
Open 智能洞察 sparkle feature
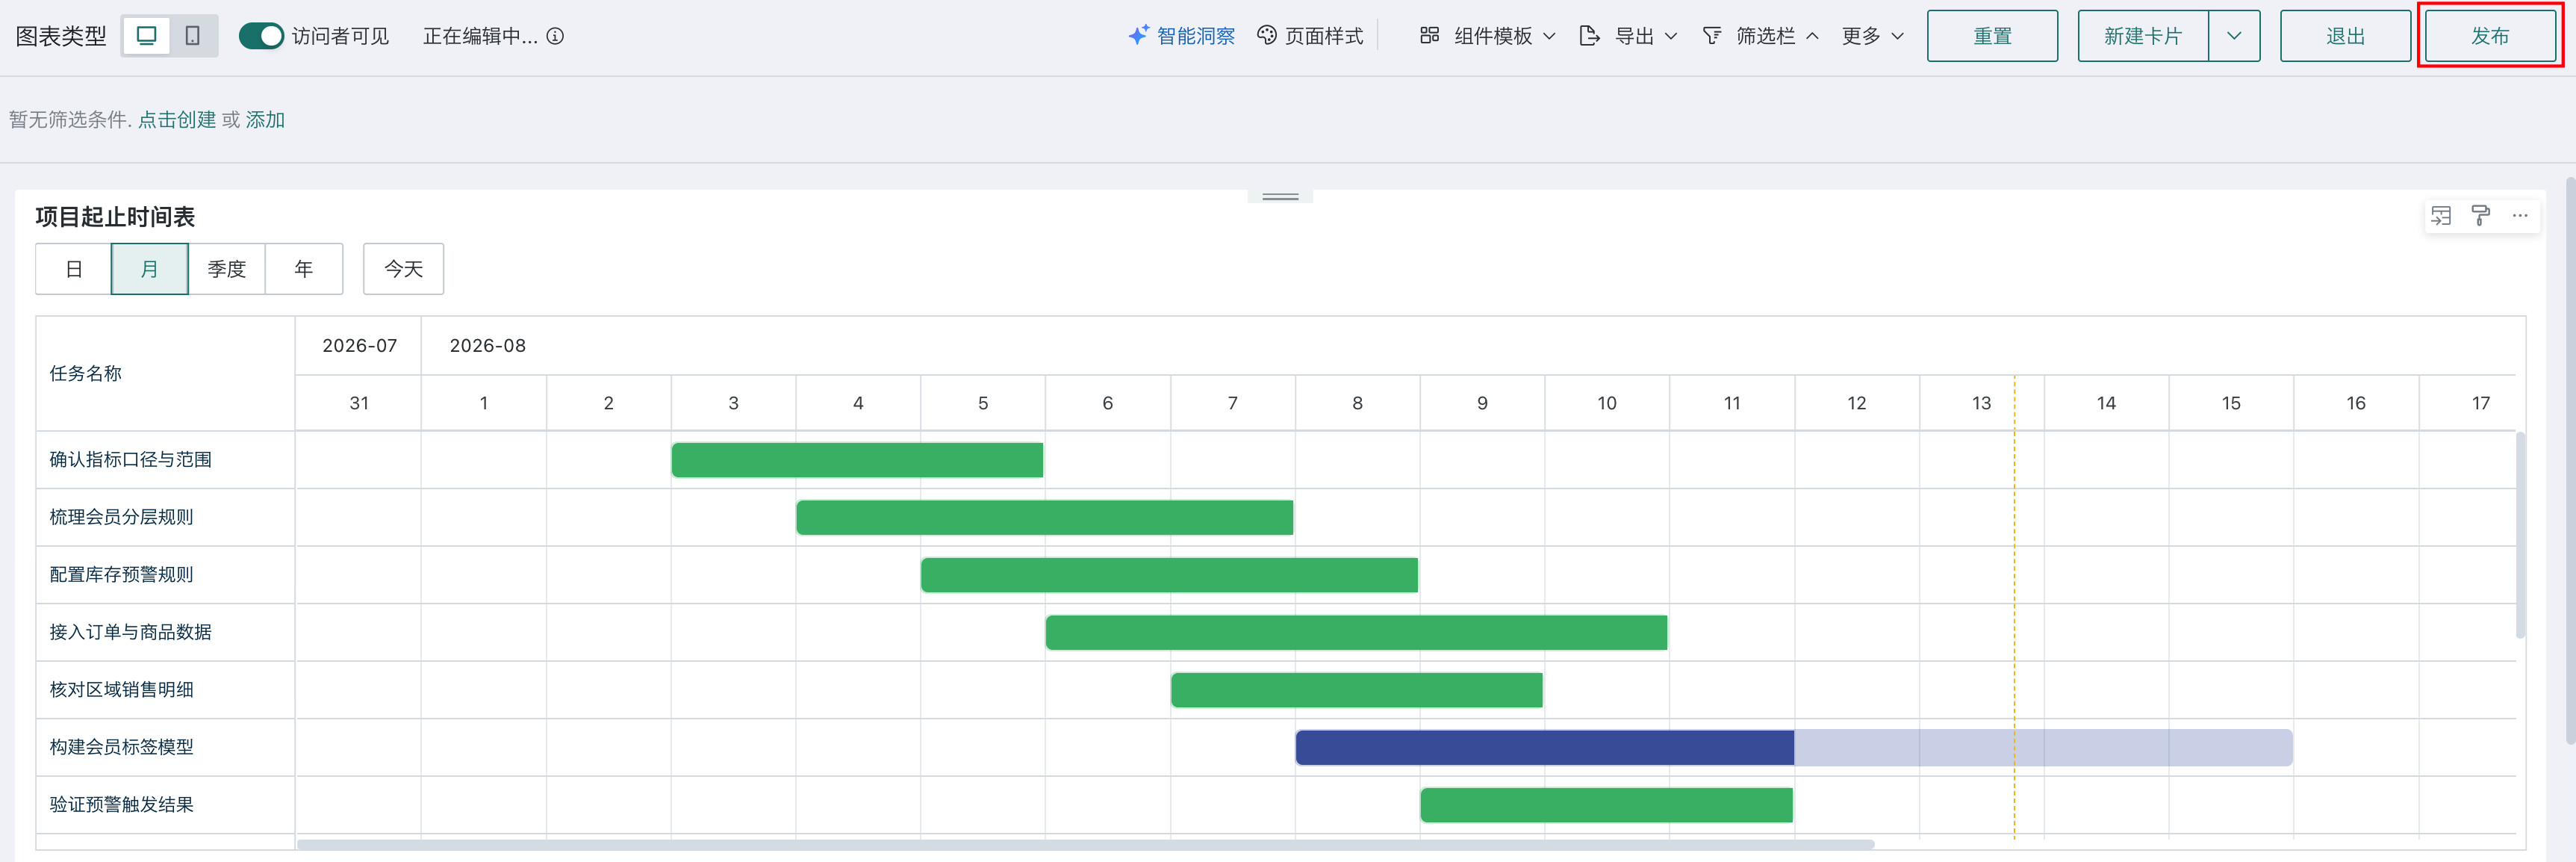coord(1181,36)
